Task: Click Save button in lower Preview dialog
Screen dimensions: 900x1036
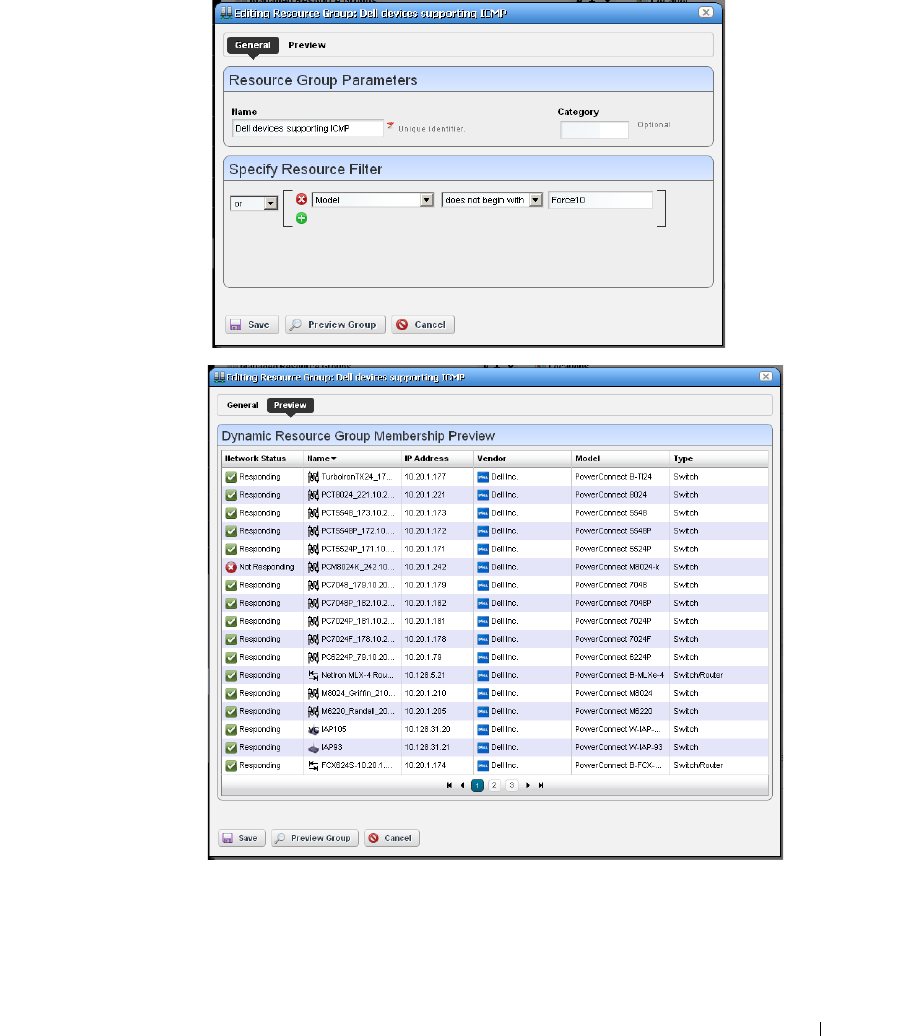Action: [x=242, y=838]
